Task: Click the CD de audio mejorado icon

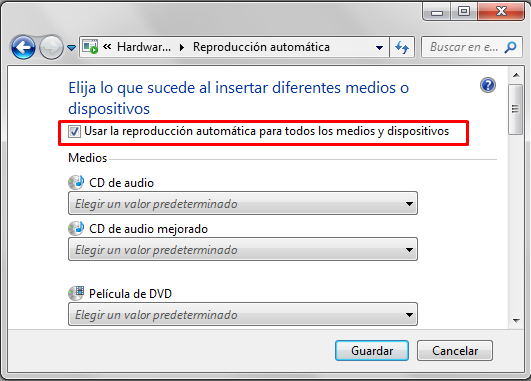Action: pyautogui.click(x=76, y=229)
